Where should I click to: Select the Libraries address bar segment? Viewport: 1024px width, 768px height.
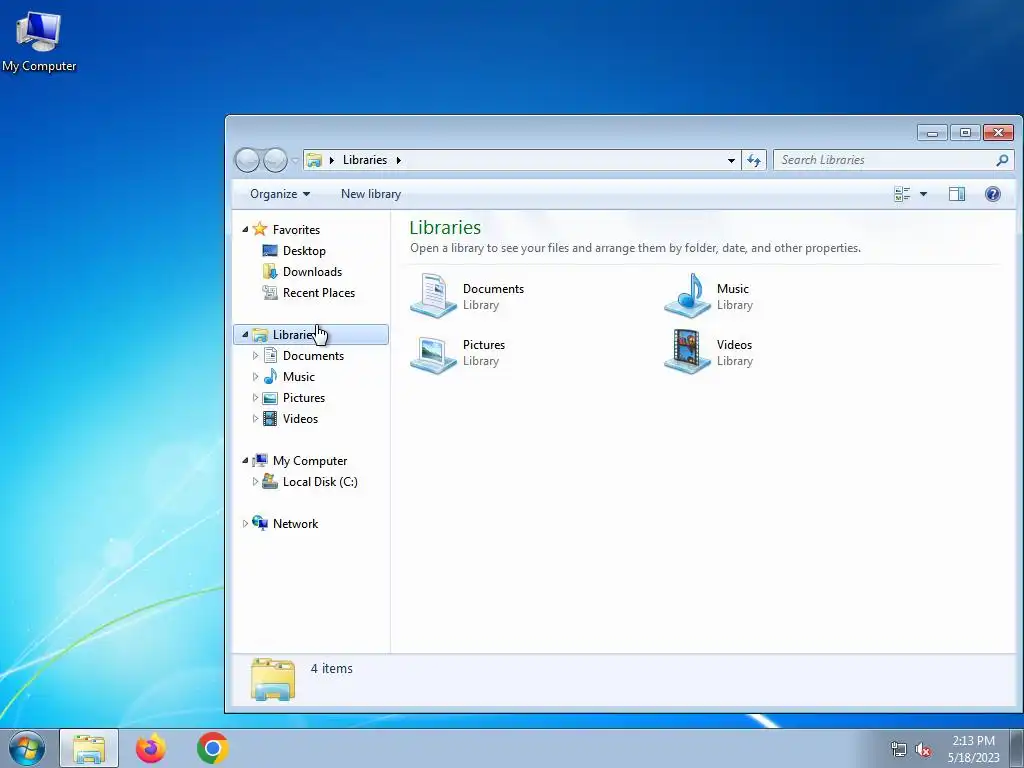tap(364, 160)
